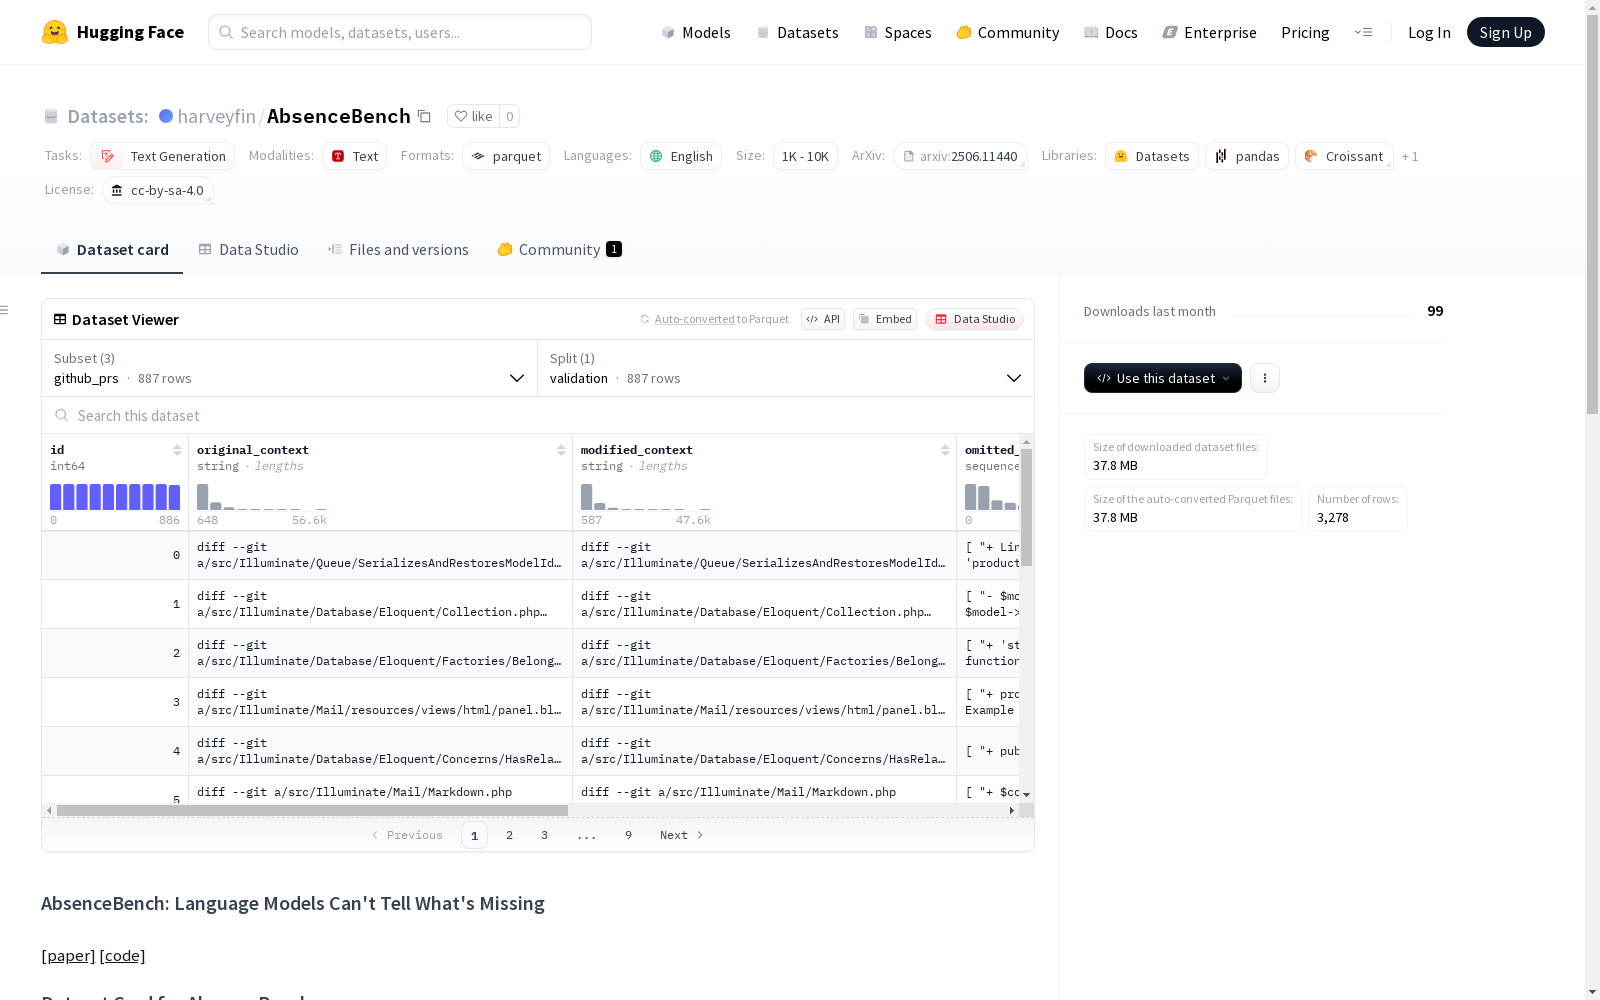Select the Croissant library tag

[1344, 156]
